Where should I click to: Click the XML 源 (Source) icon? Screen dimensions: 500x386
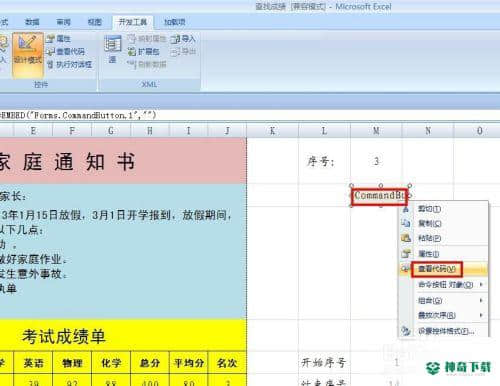coord(113,49)
